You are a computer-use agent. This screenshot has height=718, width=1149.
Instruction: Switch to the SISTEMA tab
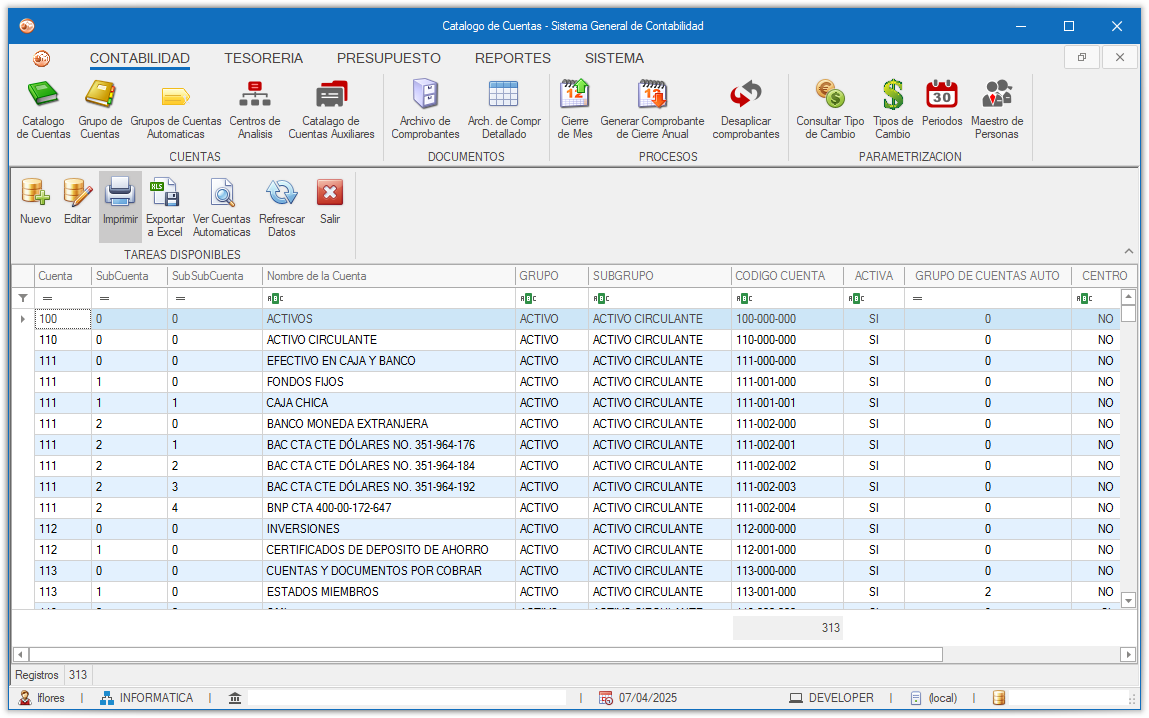point(614,59)
